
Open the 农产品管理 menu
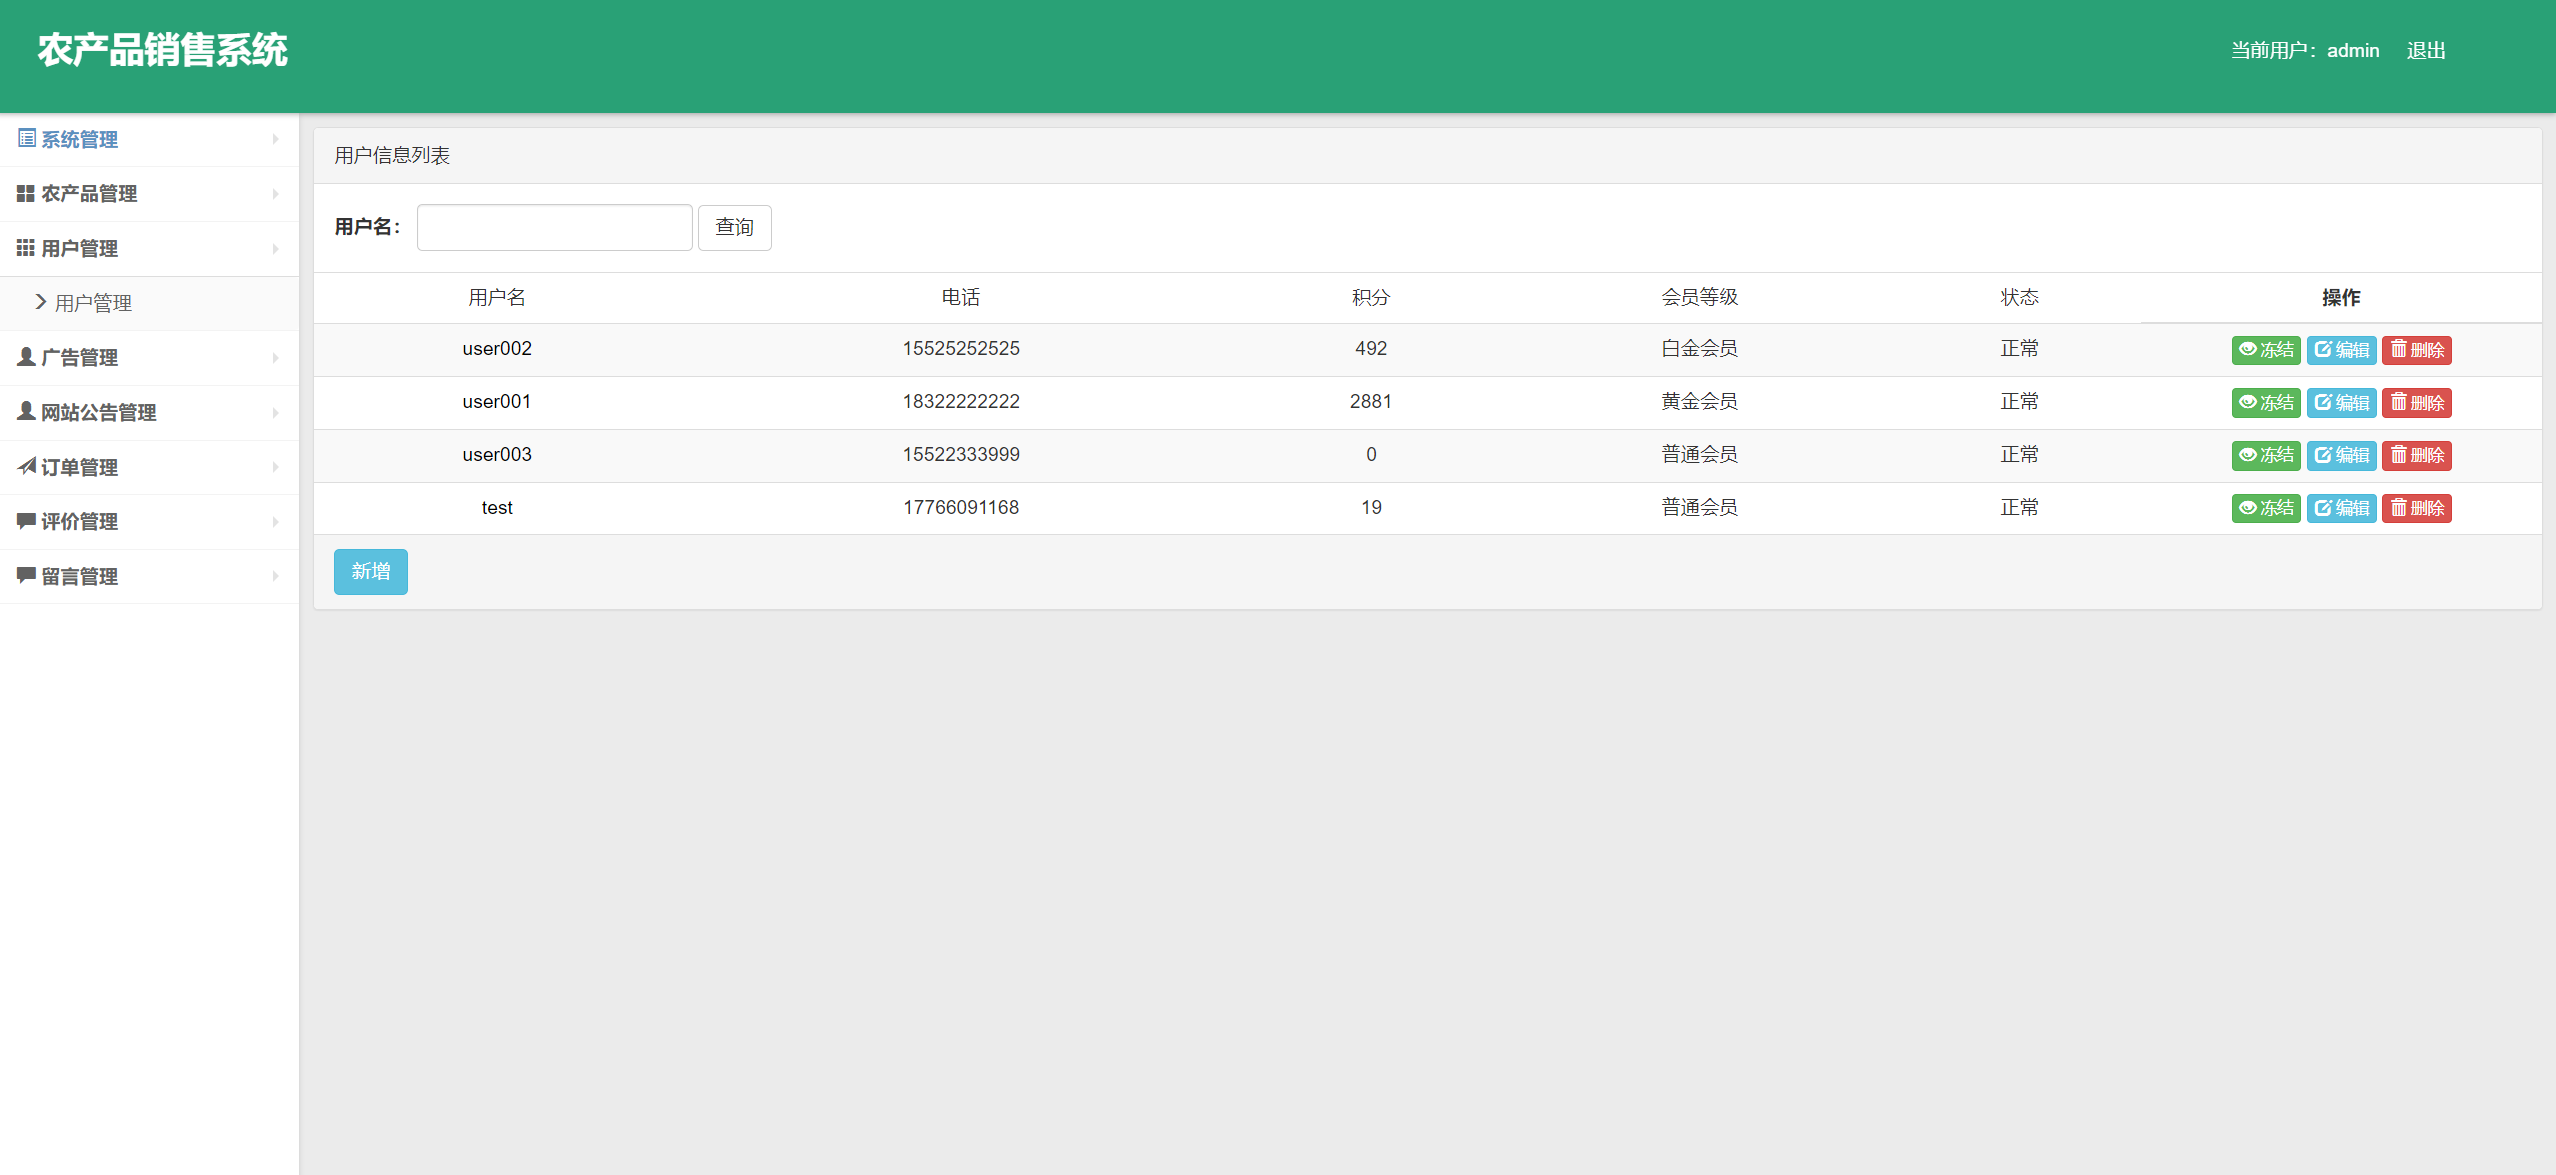(89, 194)
